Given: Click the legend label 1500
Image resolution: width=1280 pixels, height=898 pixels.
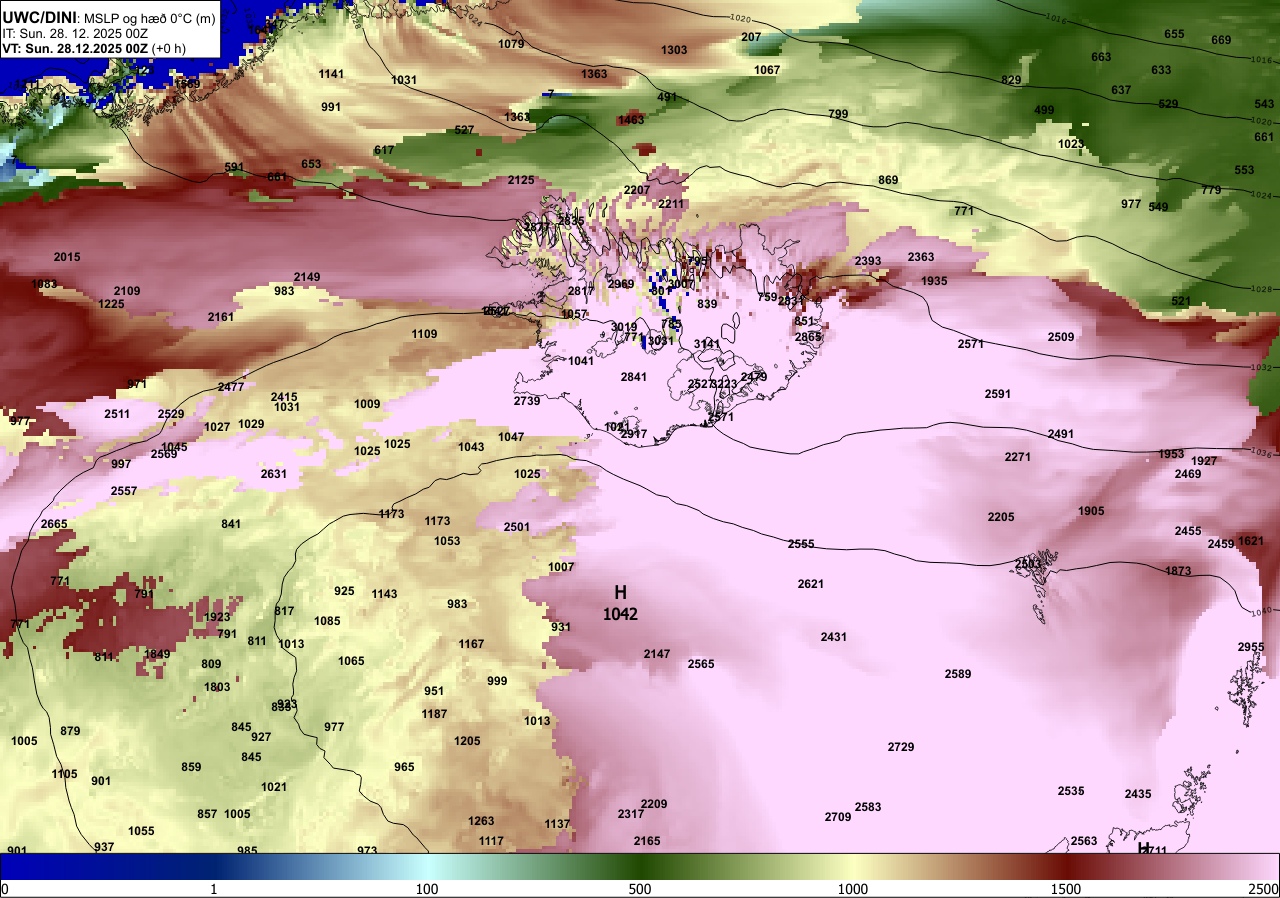Looking at the screenshot, I should [x=1066, y=889].
